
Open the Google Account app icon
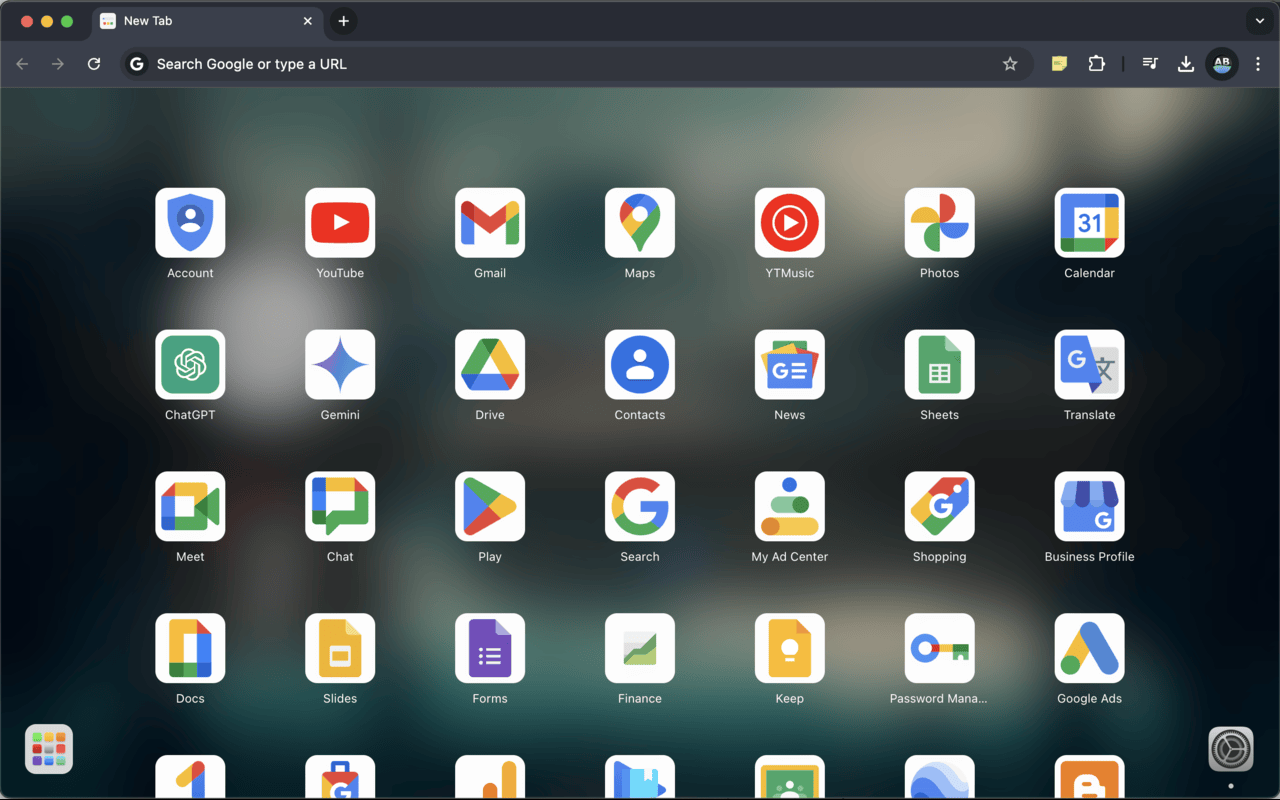click(190, 223)
